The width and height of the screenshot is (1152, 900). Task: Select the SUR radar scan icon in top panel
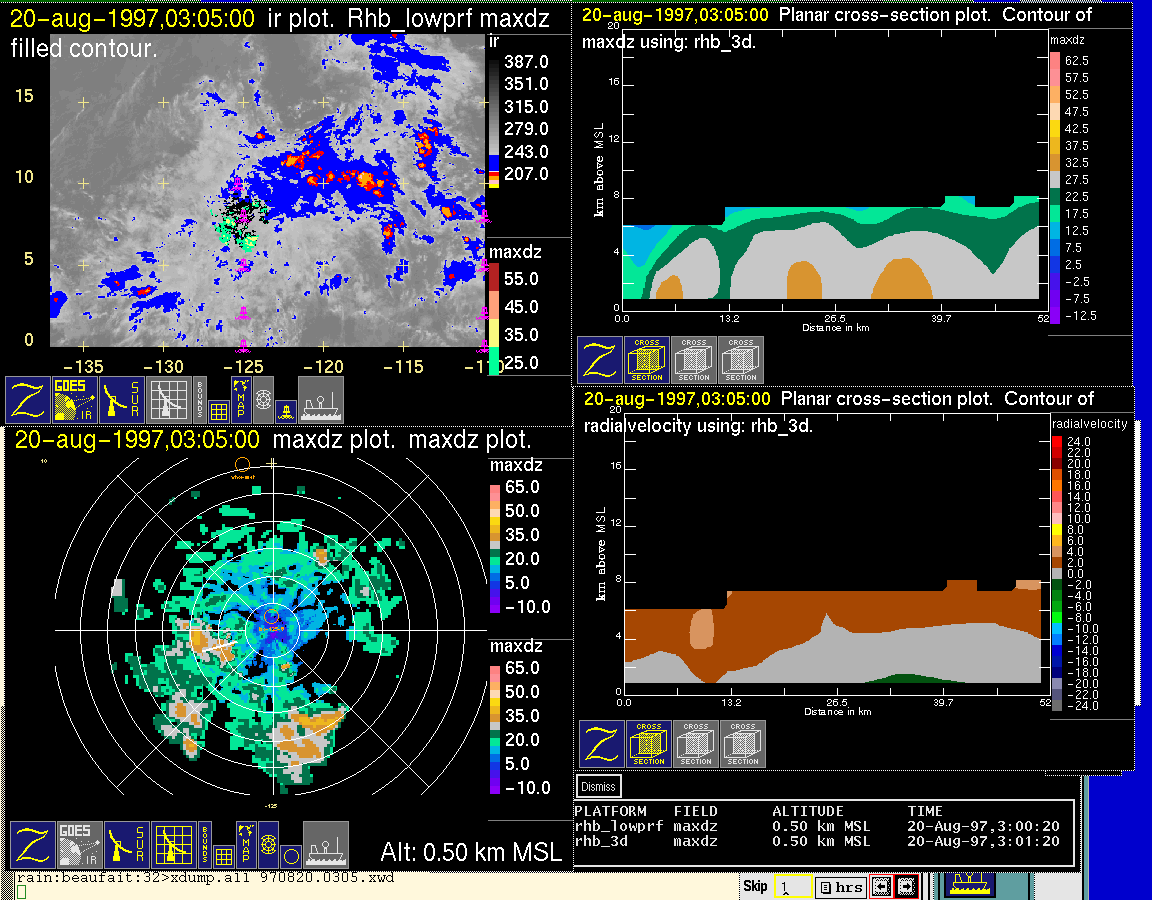pos(123,399)
